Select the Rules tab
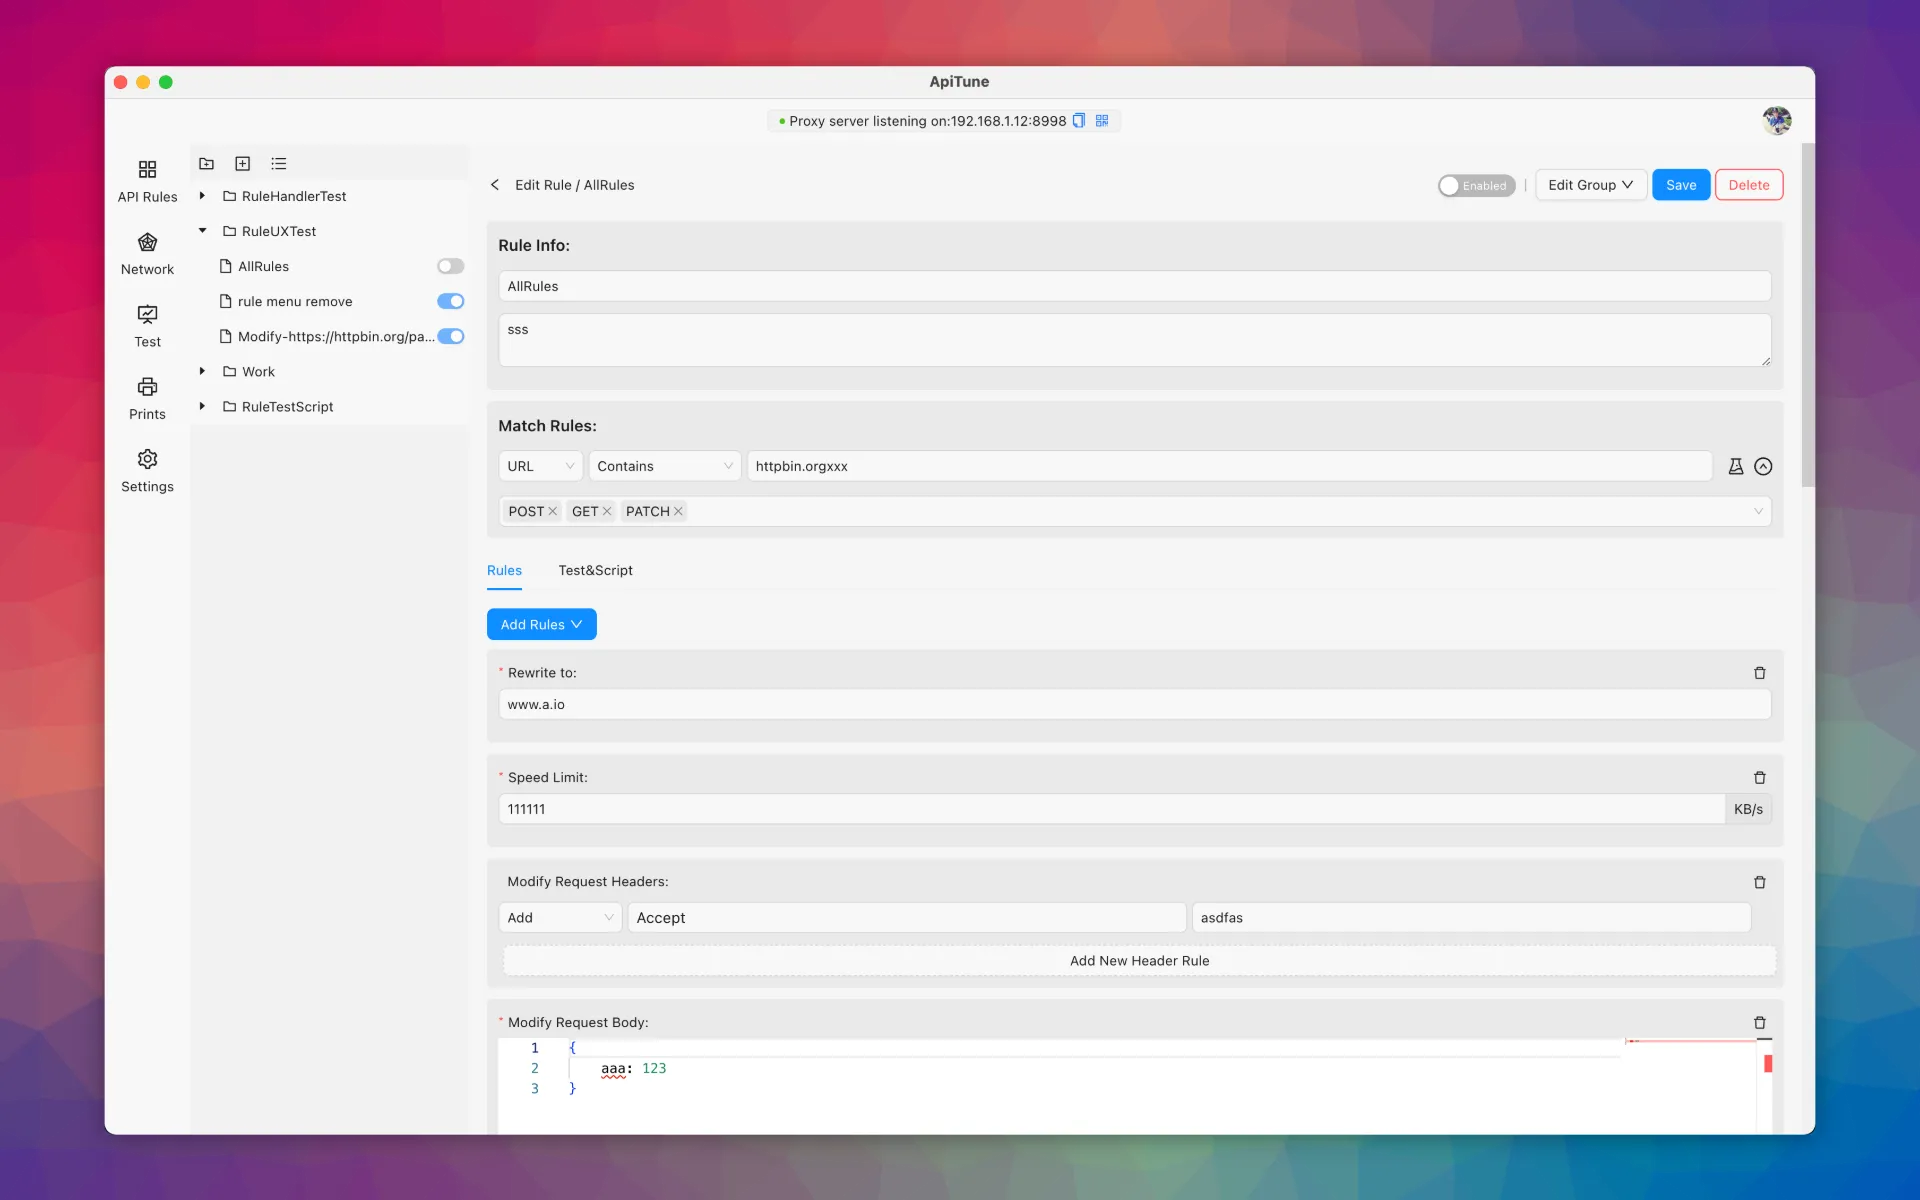Viewport: 1920px width, 1200px height. [x=504, y=570]
